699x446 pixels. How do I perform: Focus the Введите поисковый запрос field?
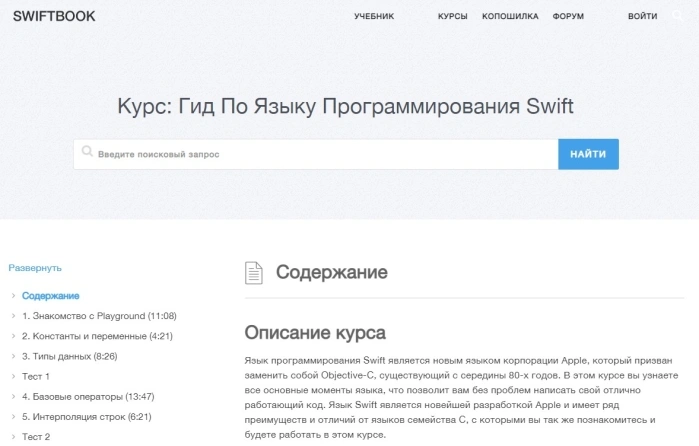(316, 154)
